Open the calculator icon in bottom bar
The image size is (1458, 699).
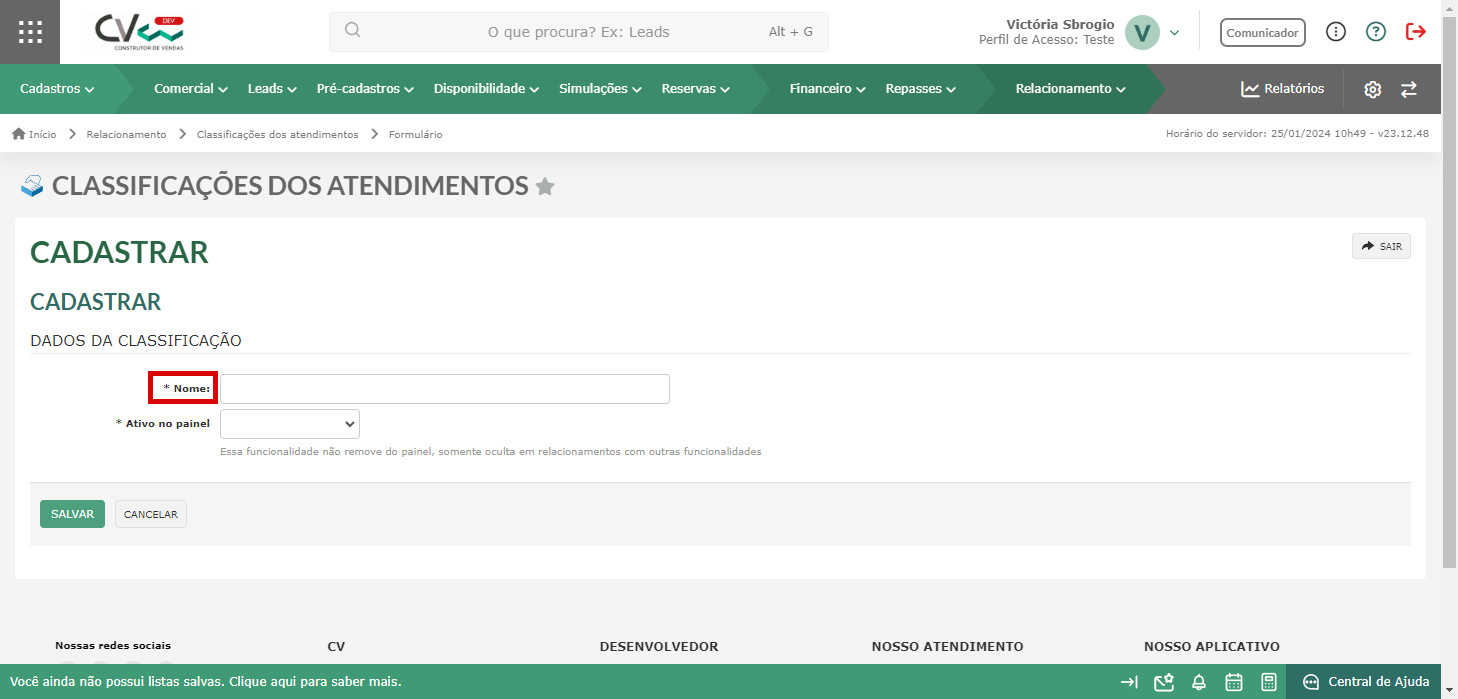1269,682
